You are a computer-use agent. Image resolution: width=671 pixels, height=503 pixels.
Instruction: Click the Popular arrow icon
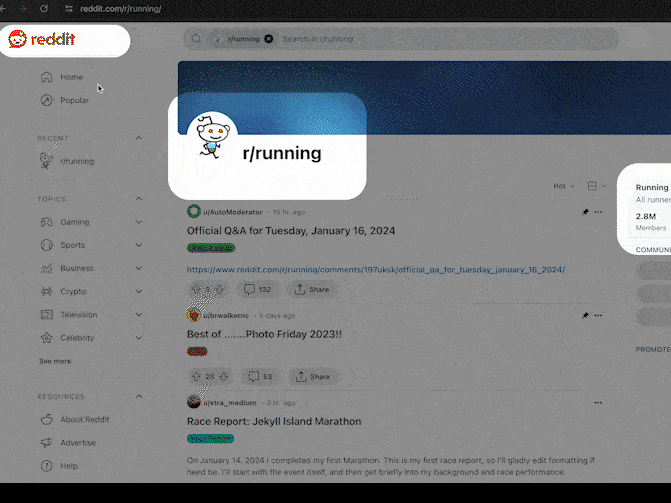(x=47, y=100)
